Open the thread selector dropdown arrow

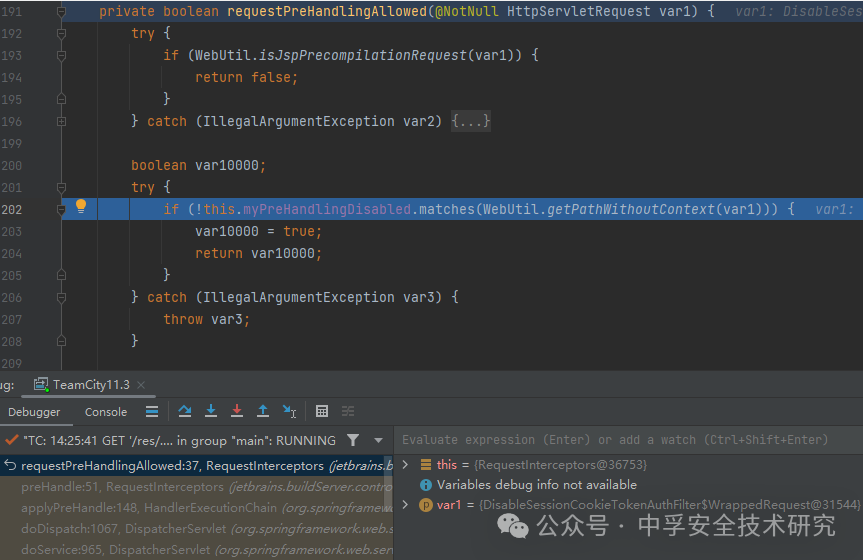click(x=378, y=441)
